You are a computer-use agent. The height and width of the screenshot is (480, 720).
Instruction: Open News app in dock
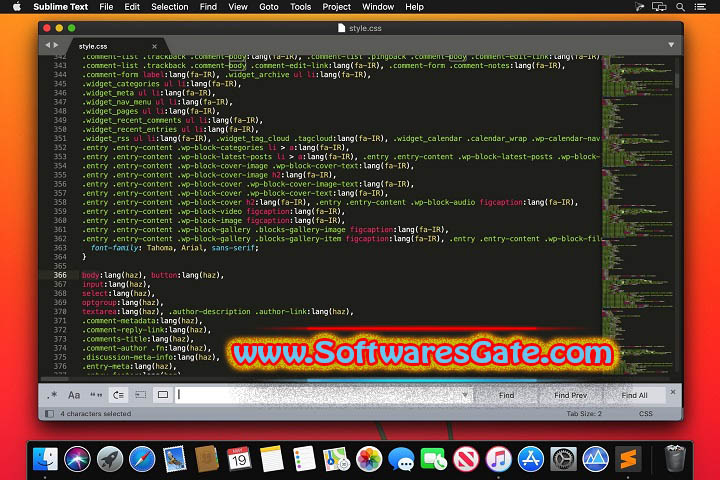point(466,459)
